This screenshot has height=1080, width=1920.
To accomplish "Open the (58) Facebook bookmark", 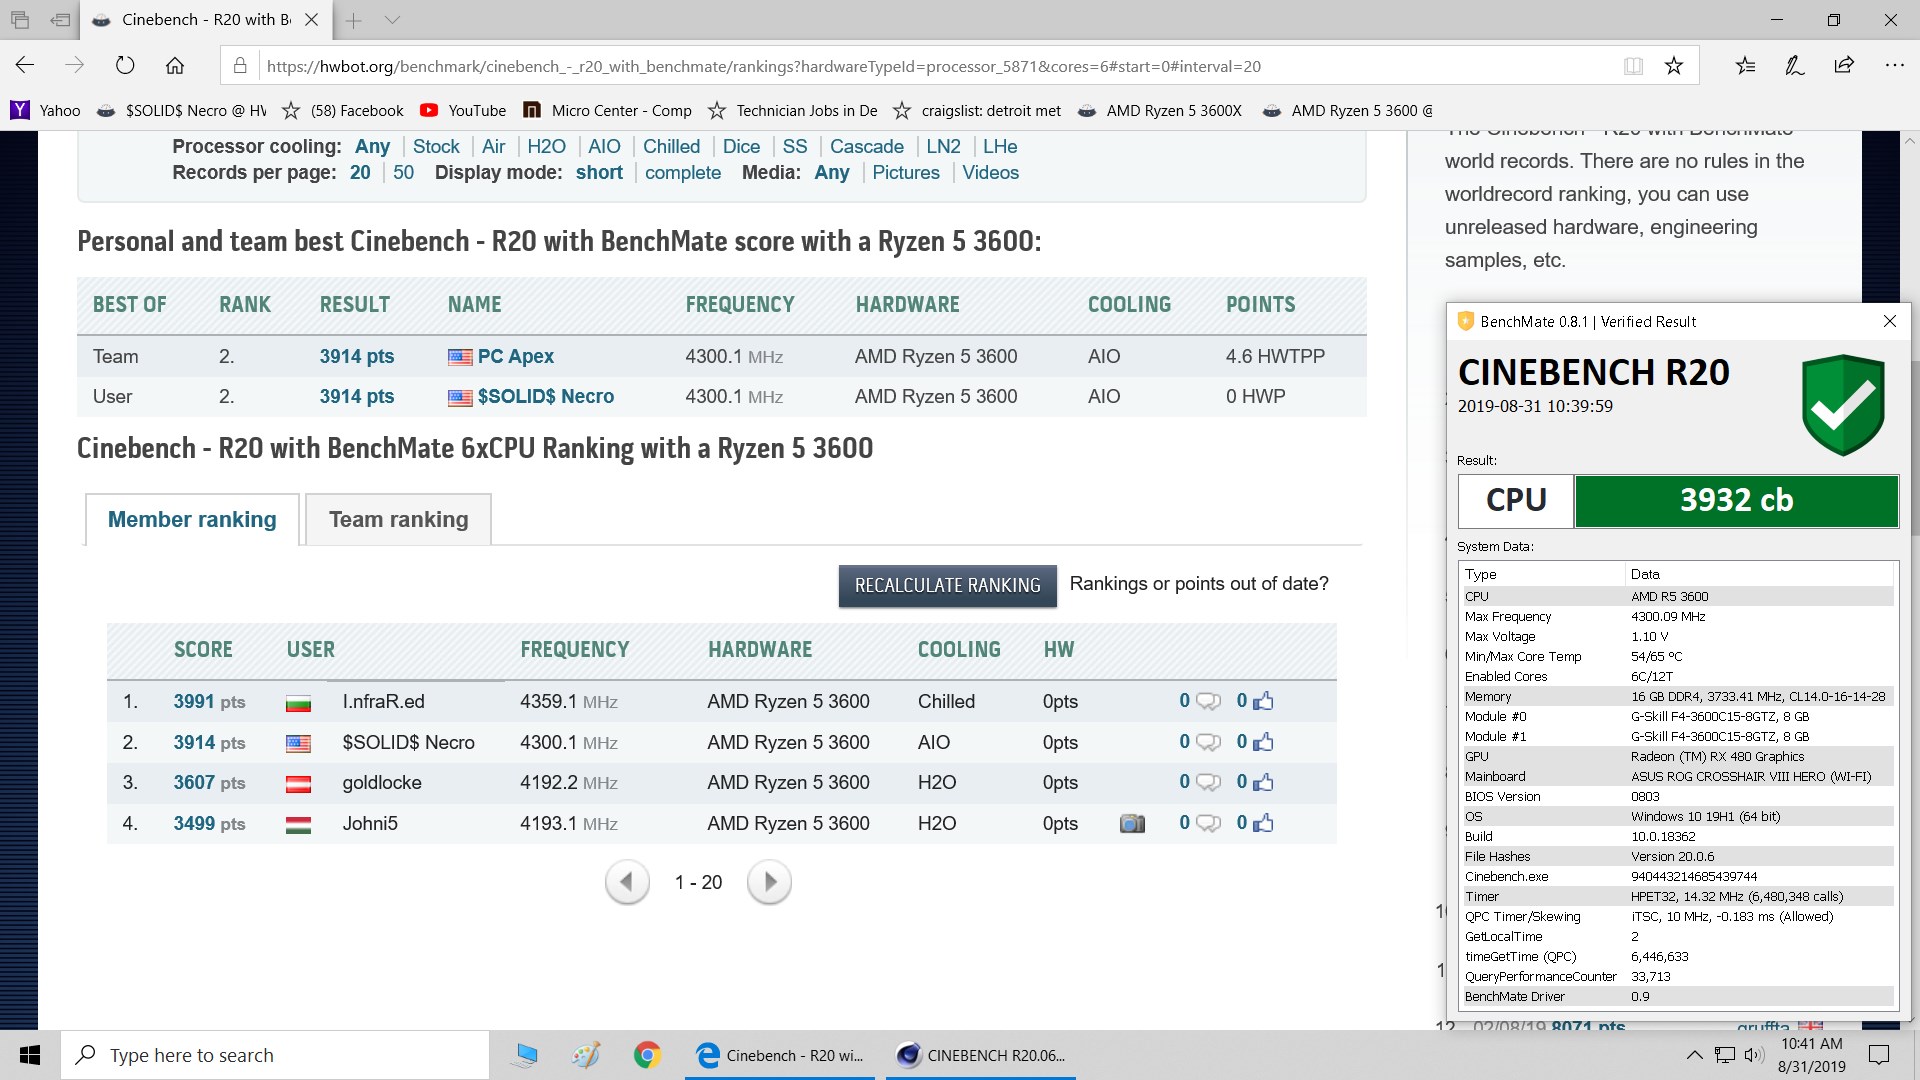I will pos(343,111).
